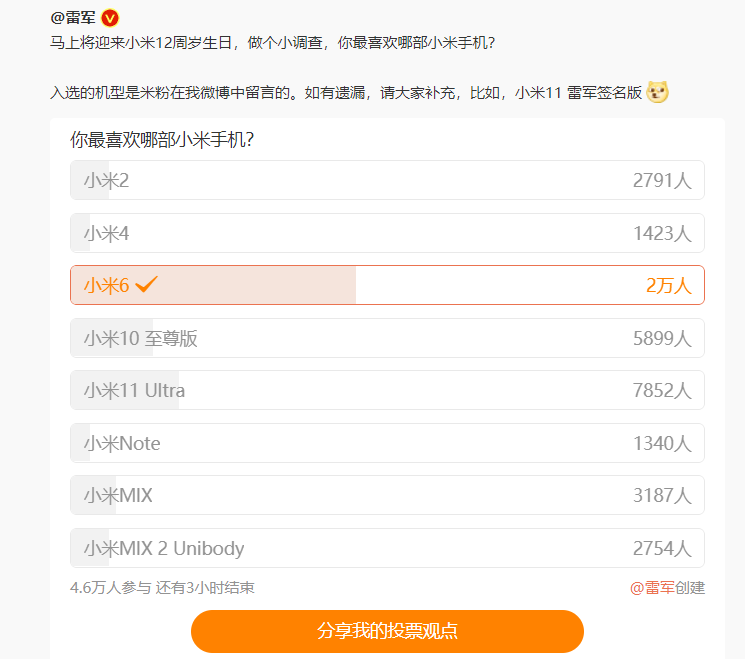Choose the 小米6 poll option
Screen dimensions: 745x659
387,285
